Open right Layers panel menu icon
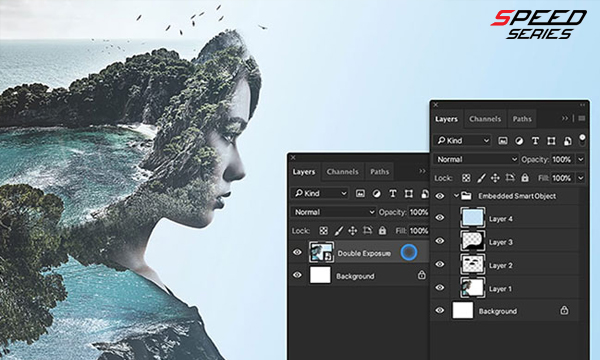The image size is (600, 360). [582, 119]
